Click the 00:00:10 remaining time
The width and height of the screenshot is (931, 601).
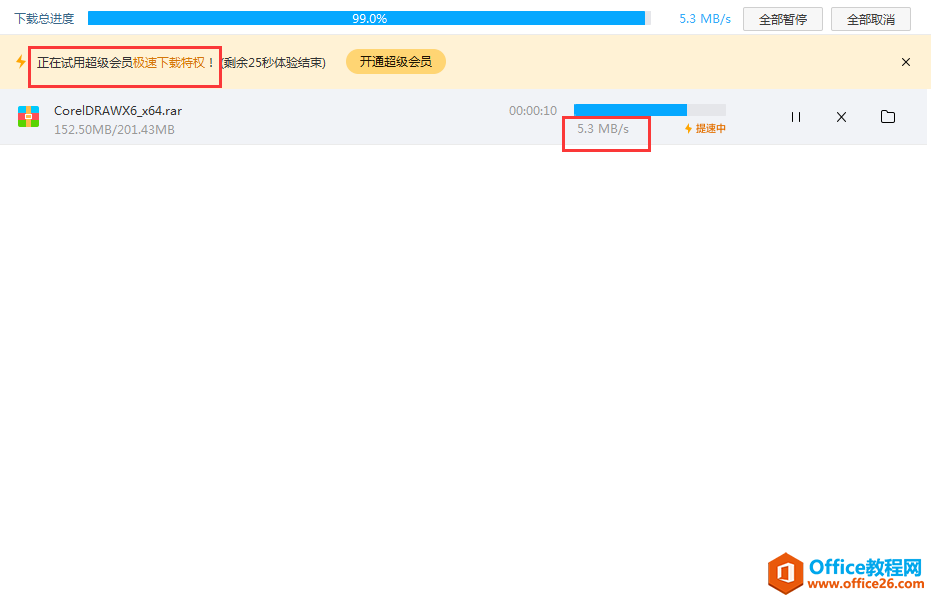click(533, 110)
